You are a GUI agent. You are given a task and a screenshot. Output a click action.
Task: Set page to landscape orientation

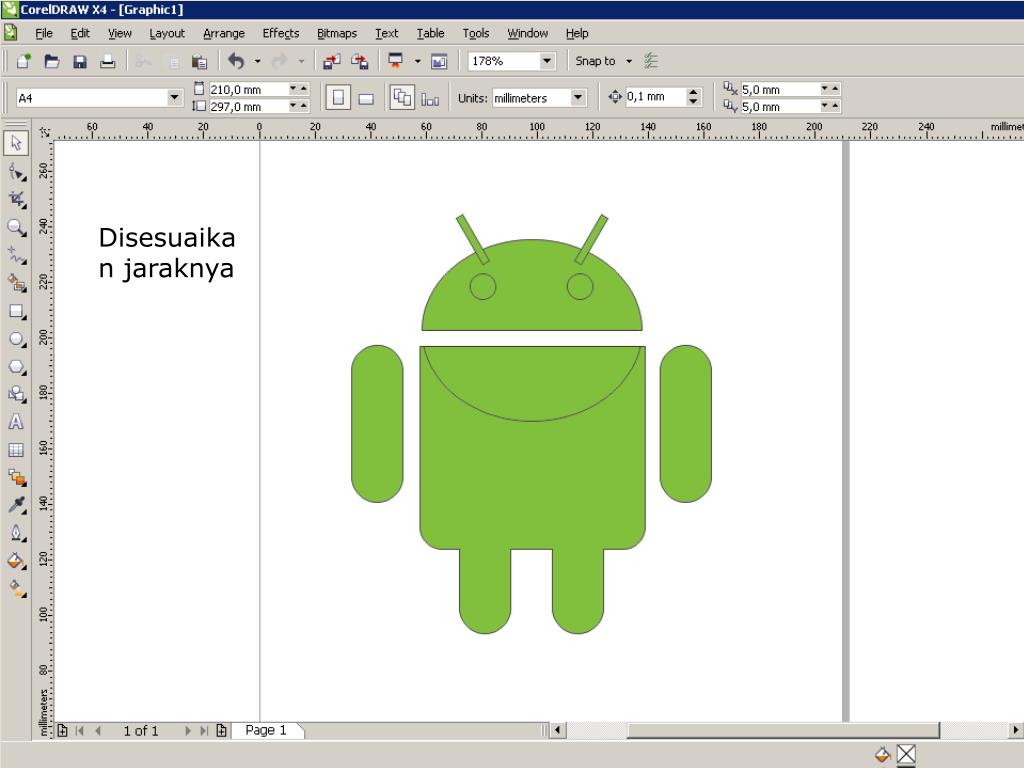coord(366,98)
